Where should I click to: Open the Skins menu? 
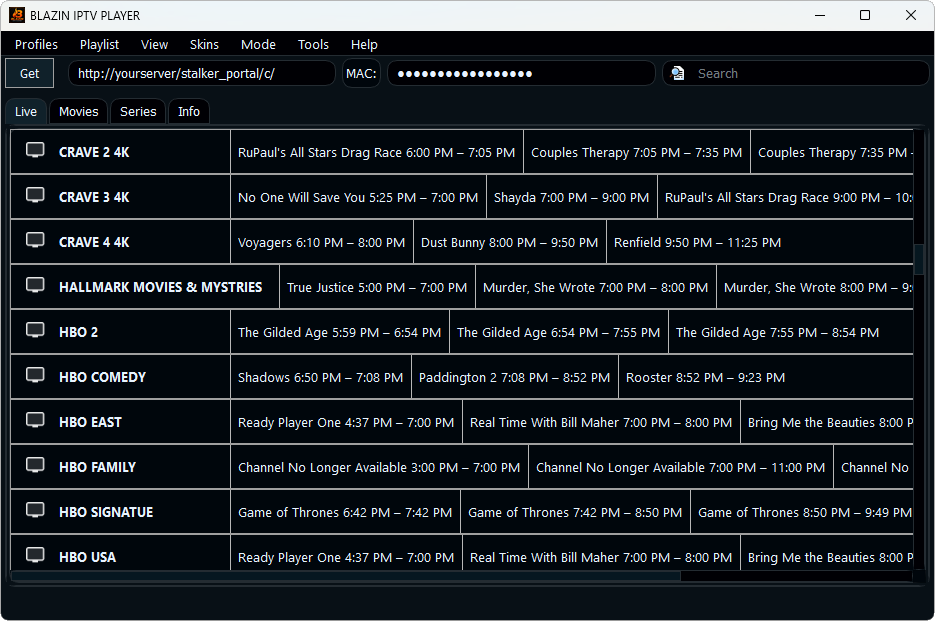[x=205, y=45]
